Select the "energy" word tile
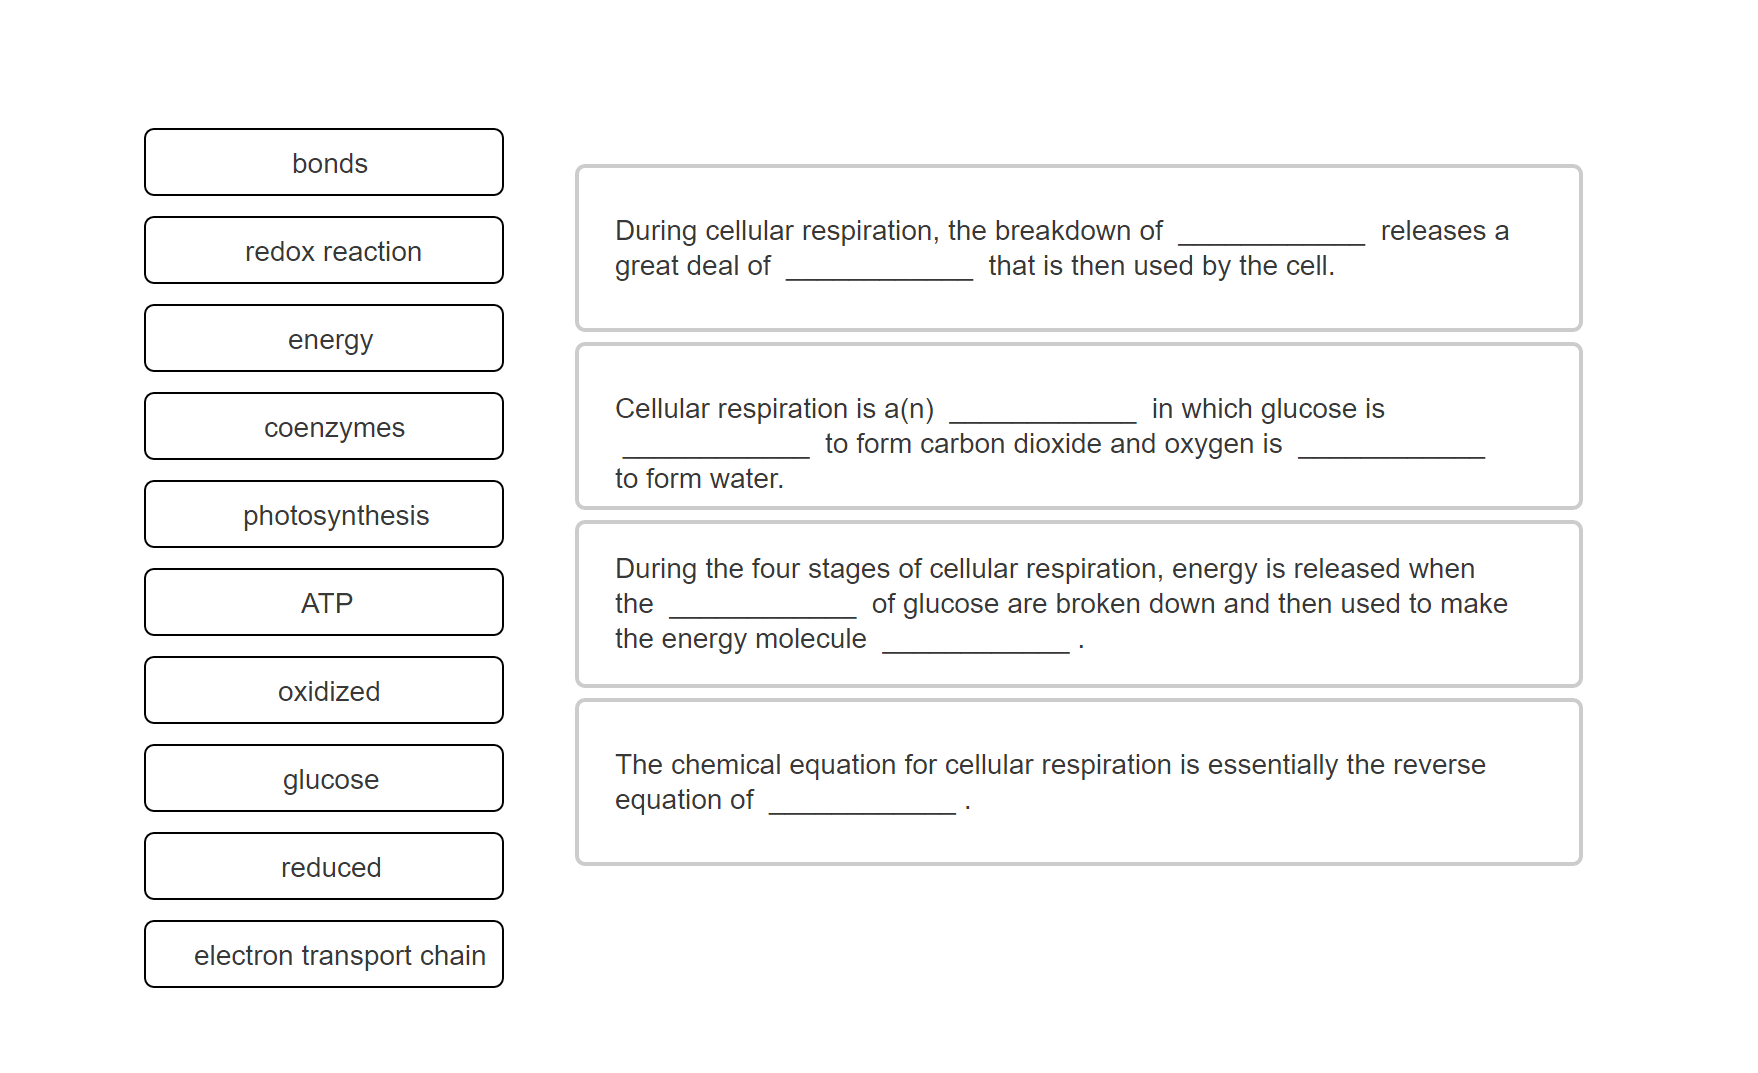This screenshot has width=1758, height=1073. (324, 338)
